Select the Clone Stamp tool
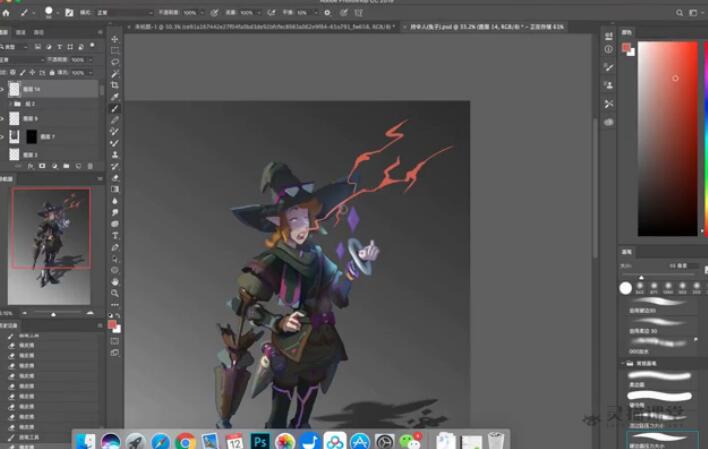Viewport: 708px width, 449px height. (115, 154)
